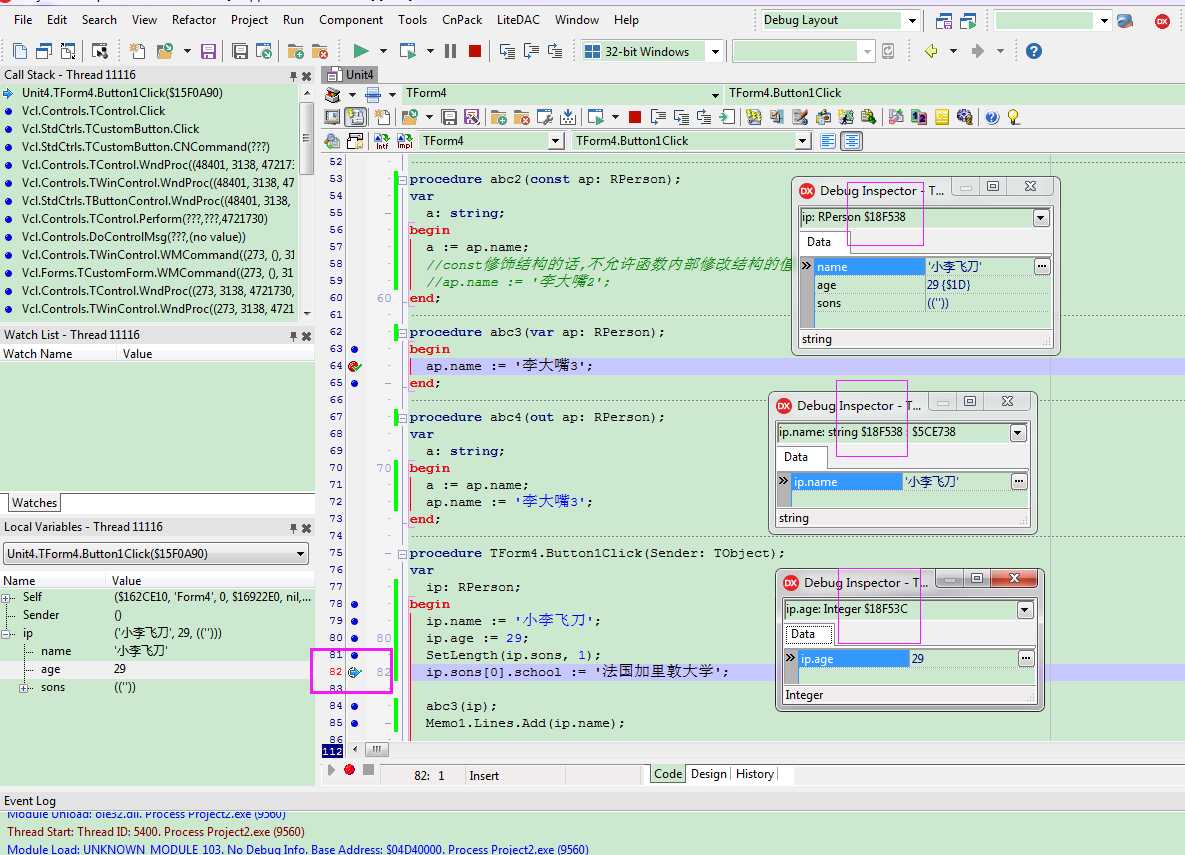
Task: Click the ellipsis button on the ip.name inspector row
Action: [x=1019, y=482]
